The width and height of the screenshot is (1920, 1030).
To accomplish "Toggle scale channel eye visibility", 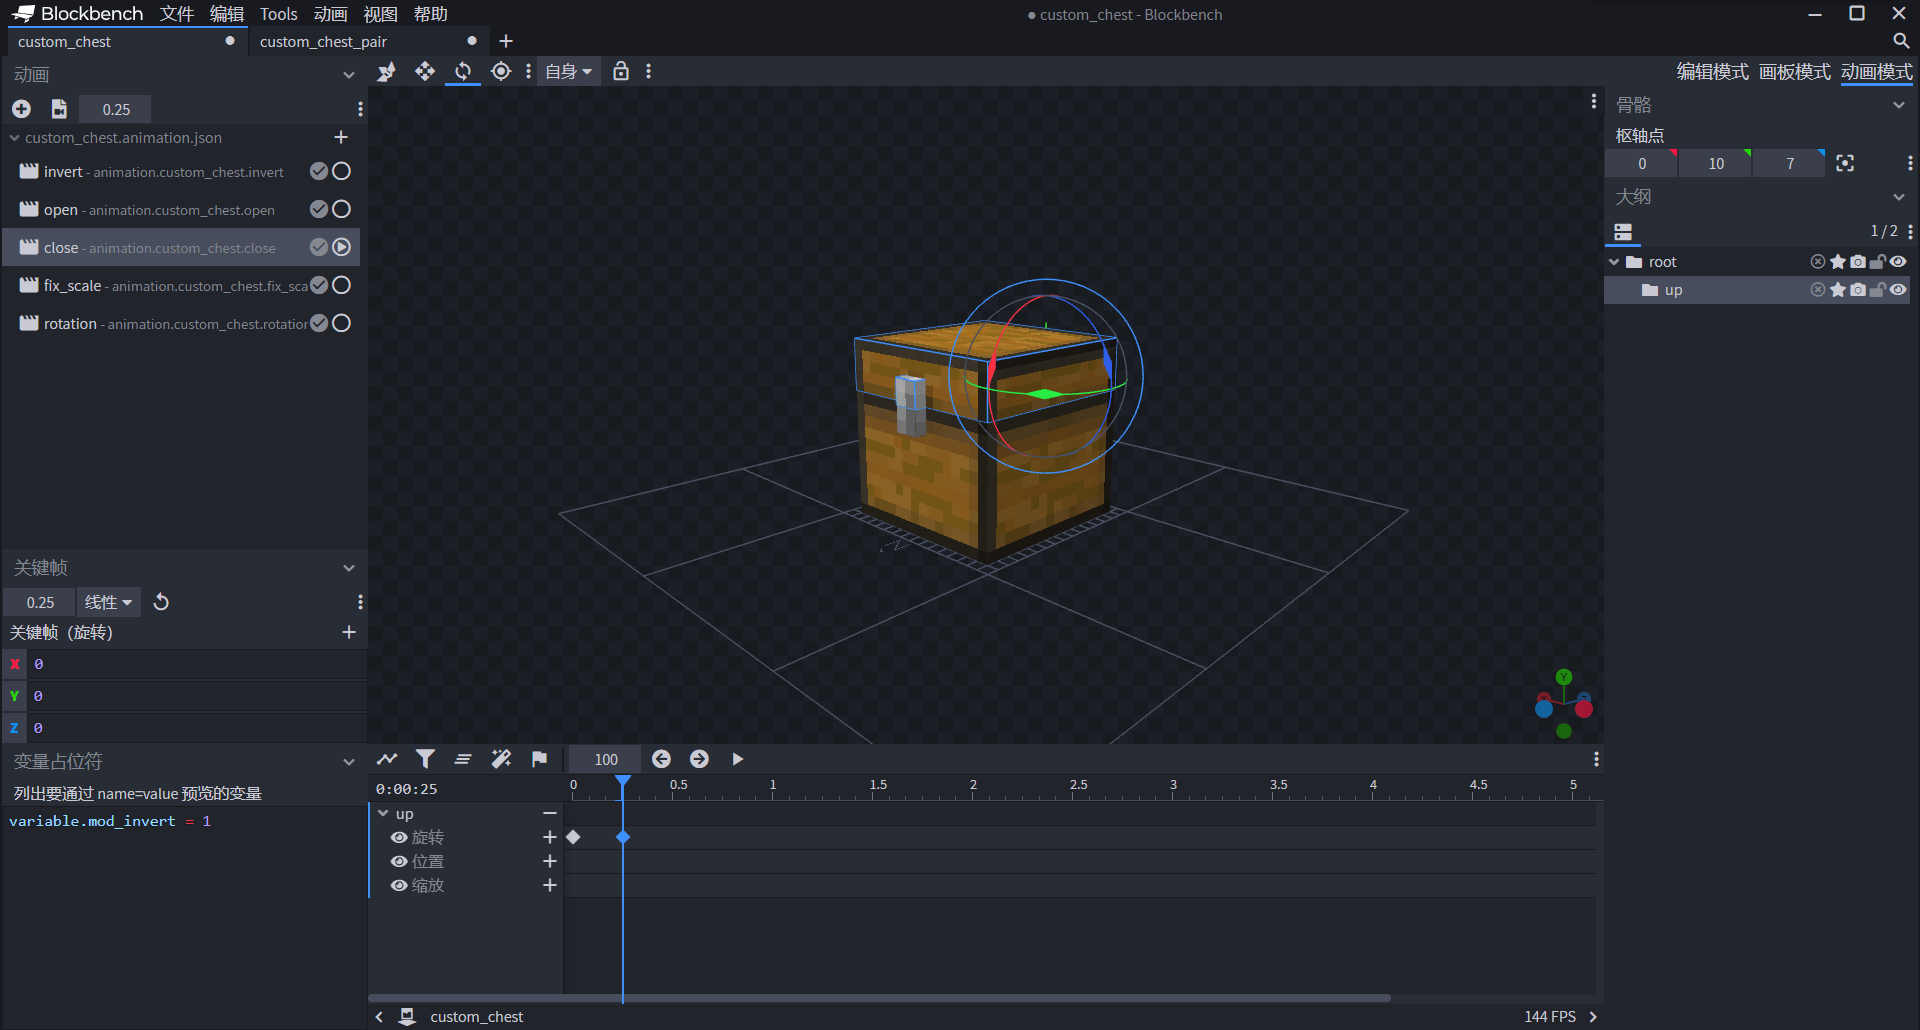I will click(399, 885).
